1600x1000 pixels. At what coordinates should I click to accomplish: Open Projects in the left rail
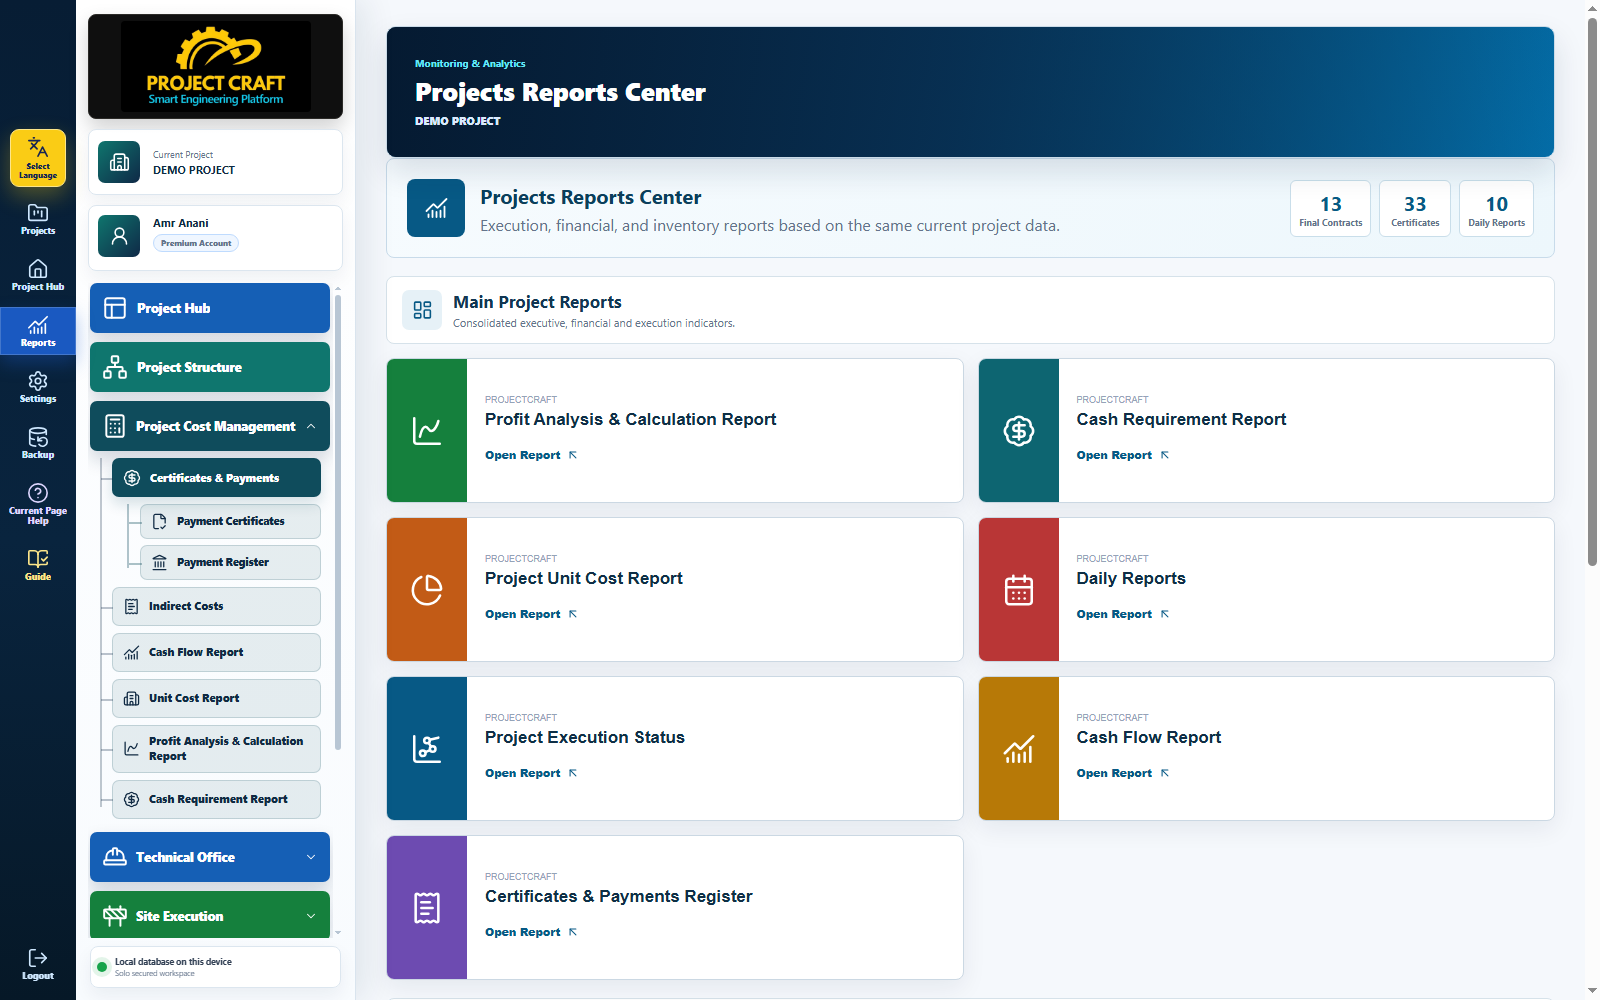(38, 219)
